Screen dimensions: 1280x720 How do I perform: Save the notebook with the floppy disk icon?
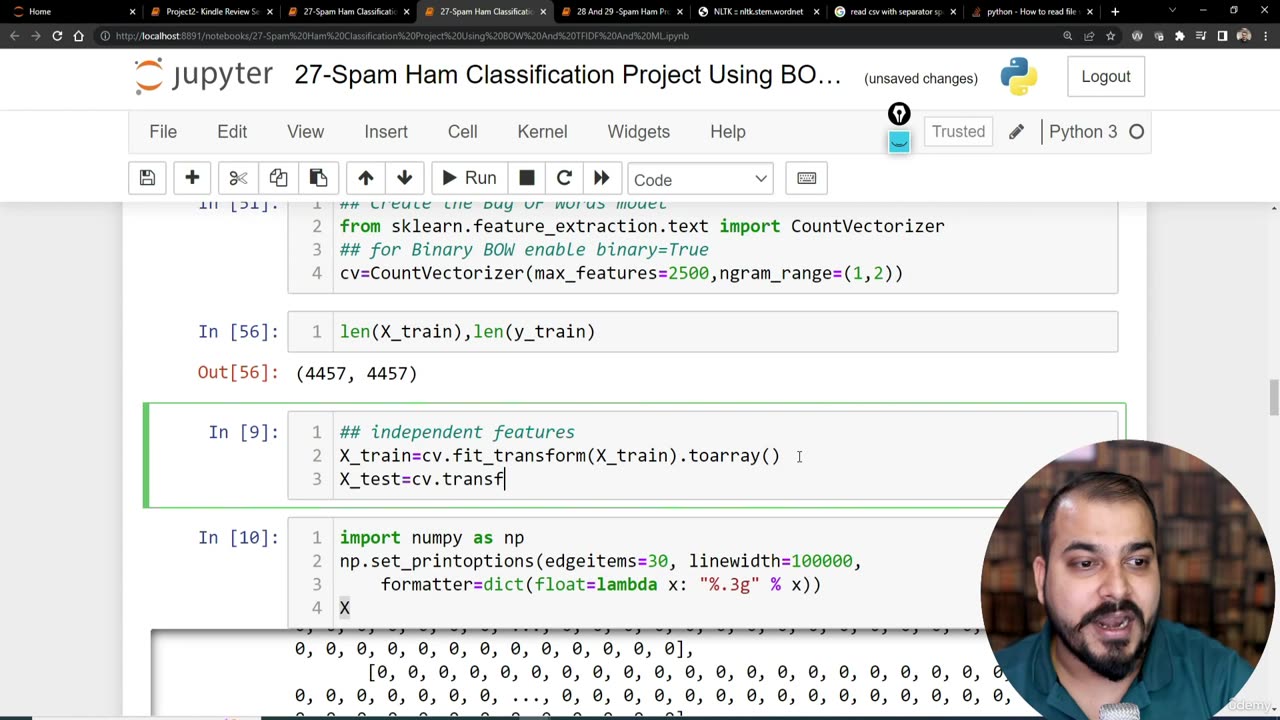click(x=147, y=178)
